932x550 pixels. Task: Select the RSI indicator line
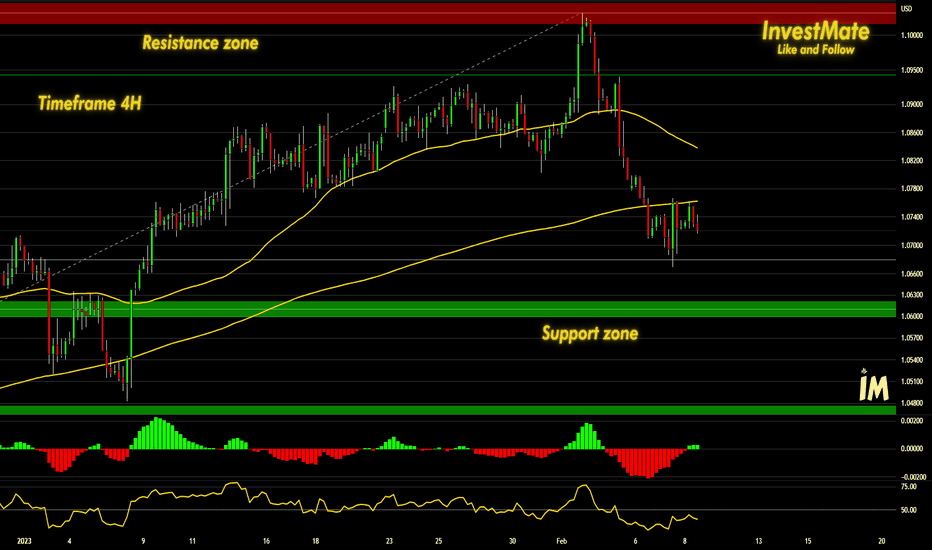point(348,507)
